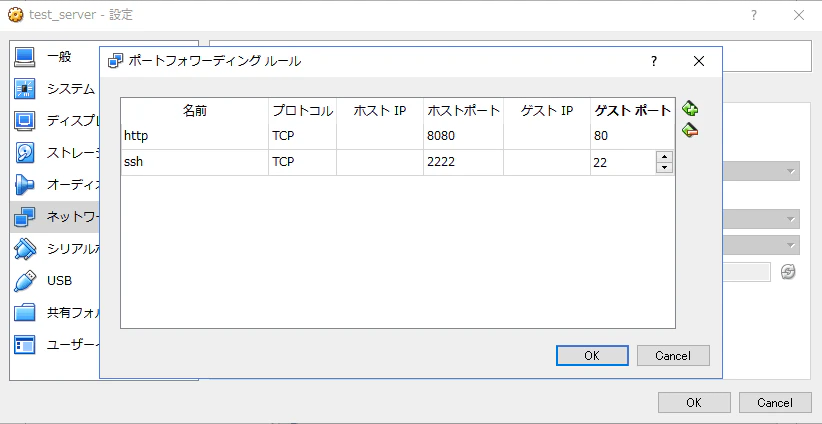Click the ゲスト ポート column header
Image resolution: width=822 pixels, height=424 pixels.
[x=632, y=110]
